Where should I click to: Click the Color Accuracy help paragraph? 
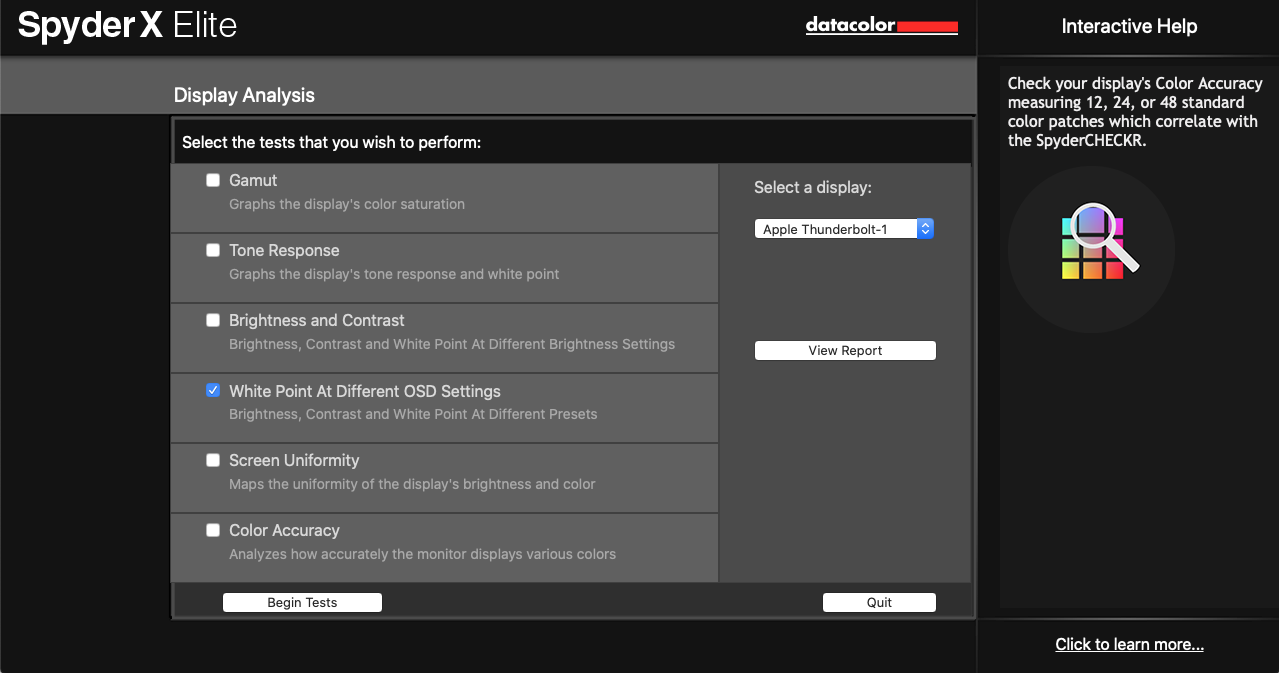click(1133, 112)
